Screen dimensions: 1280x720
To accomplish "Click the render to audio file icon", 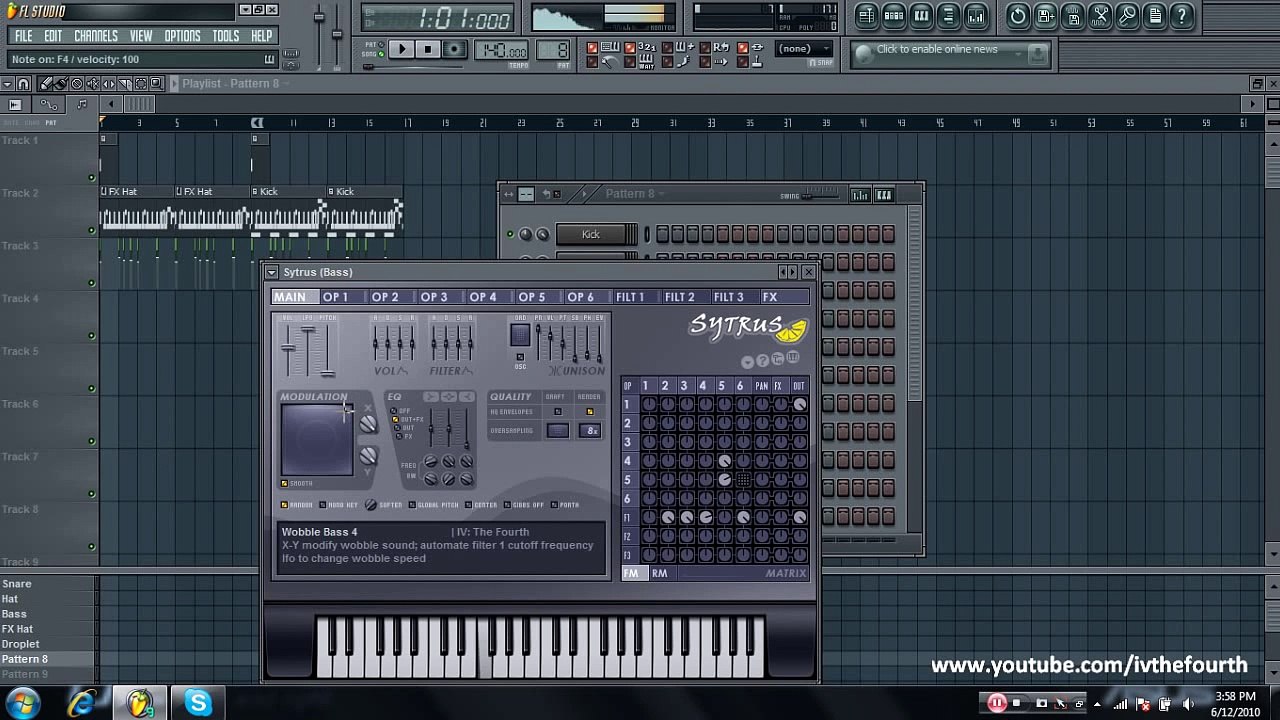I will [1073, 16].
